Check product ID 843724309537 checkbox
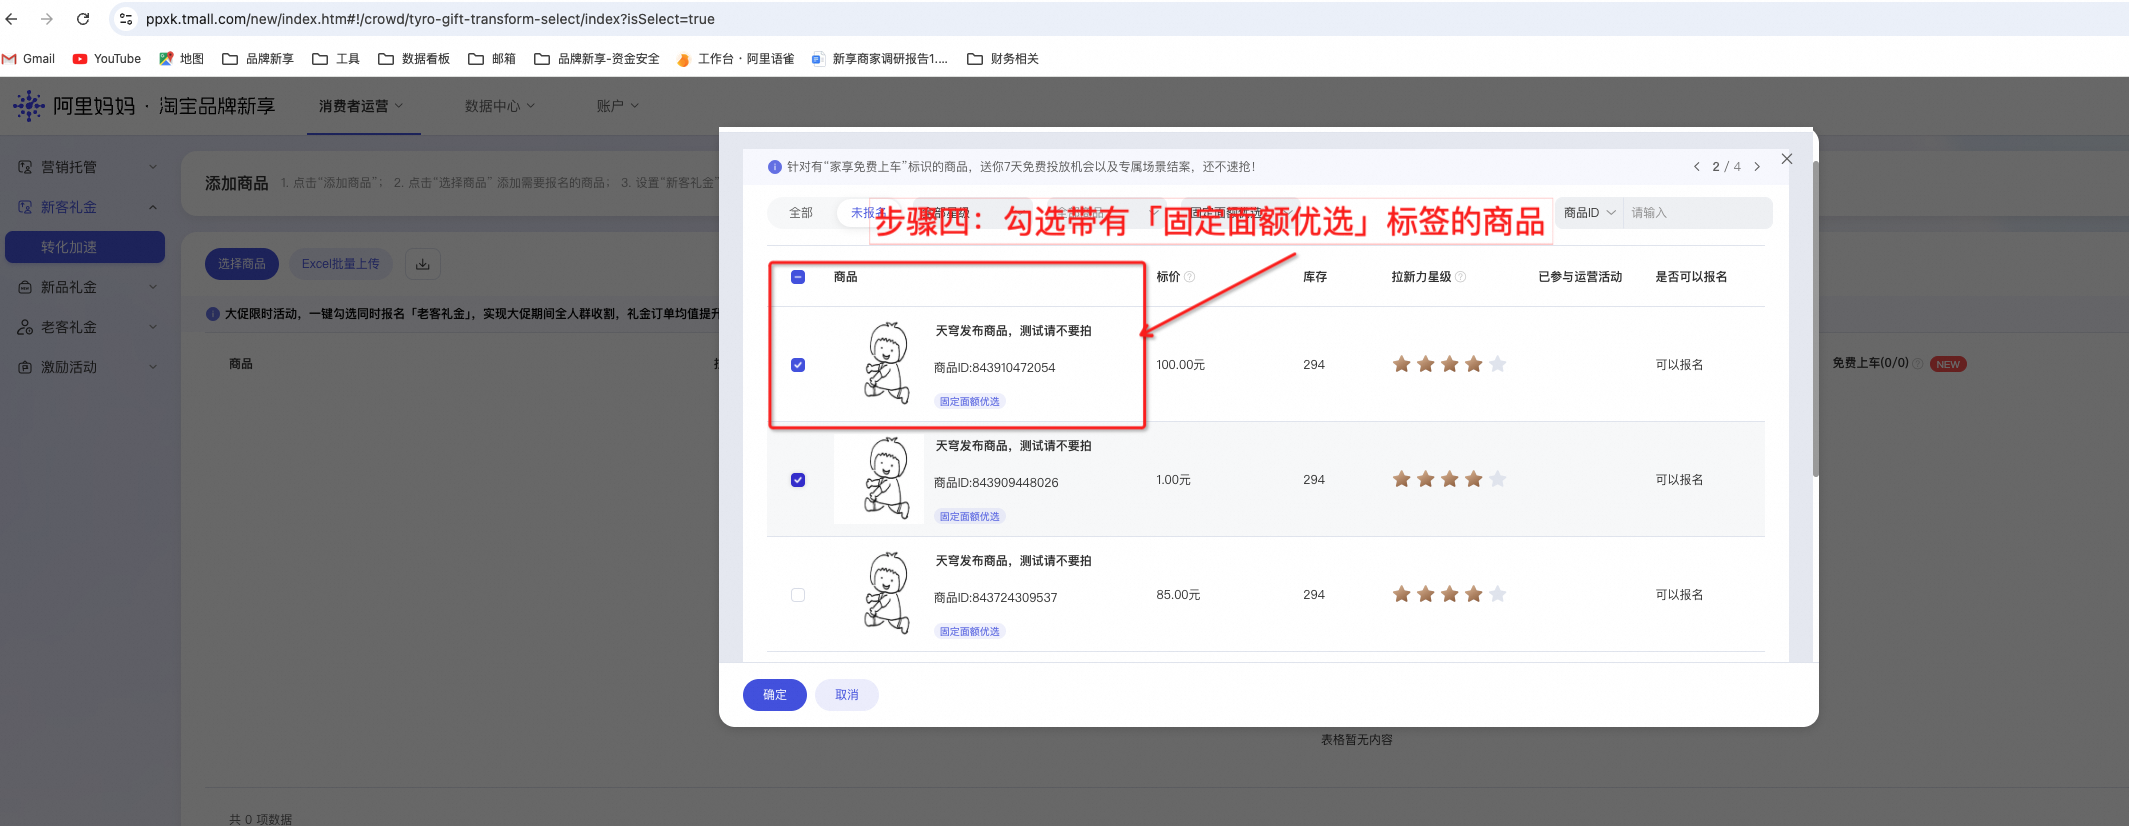This screenshot has width=2129, height=826. pos(798,595)
